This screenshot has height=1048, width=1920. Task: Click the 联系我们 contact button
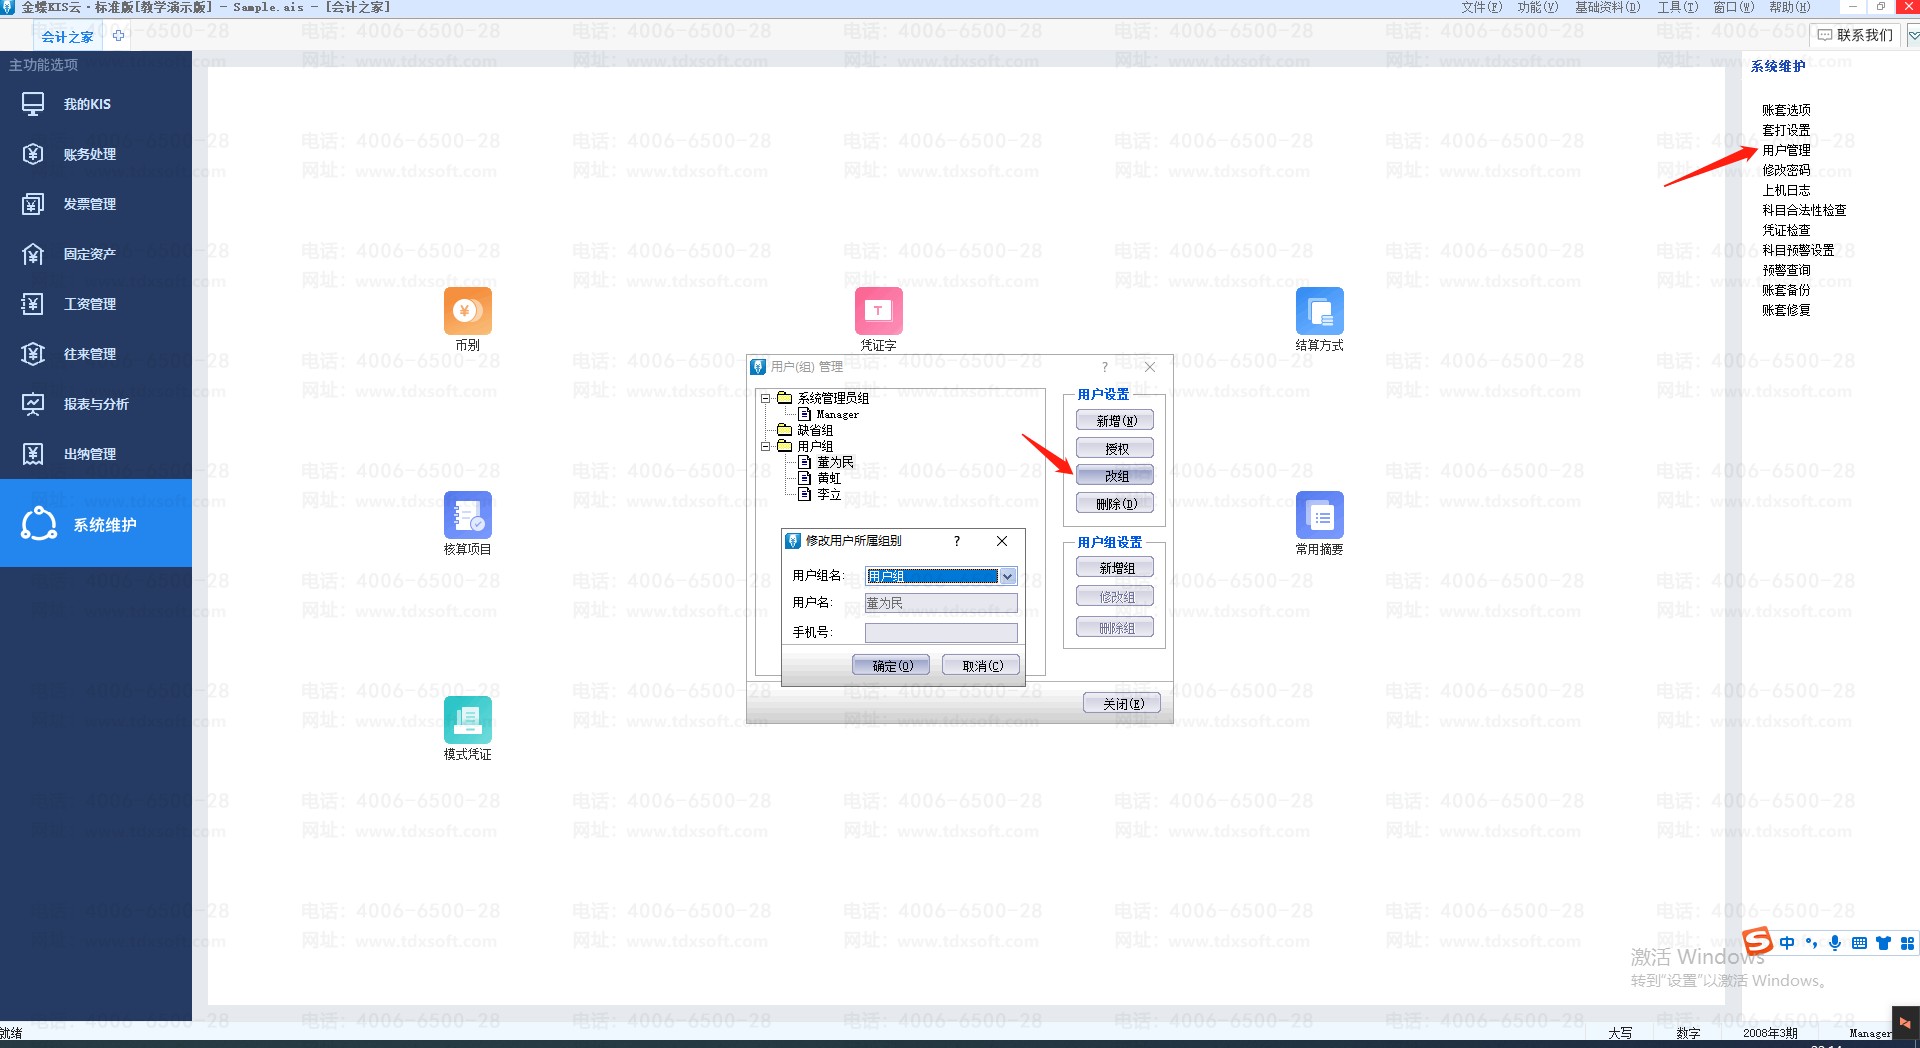click(x=1857, y=35)
